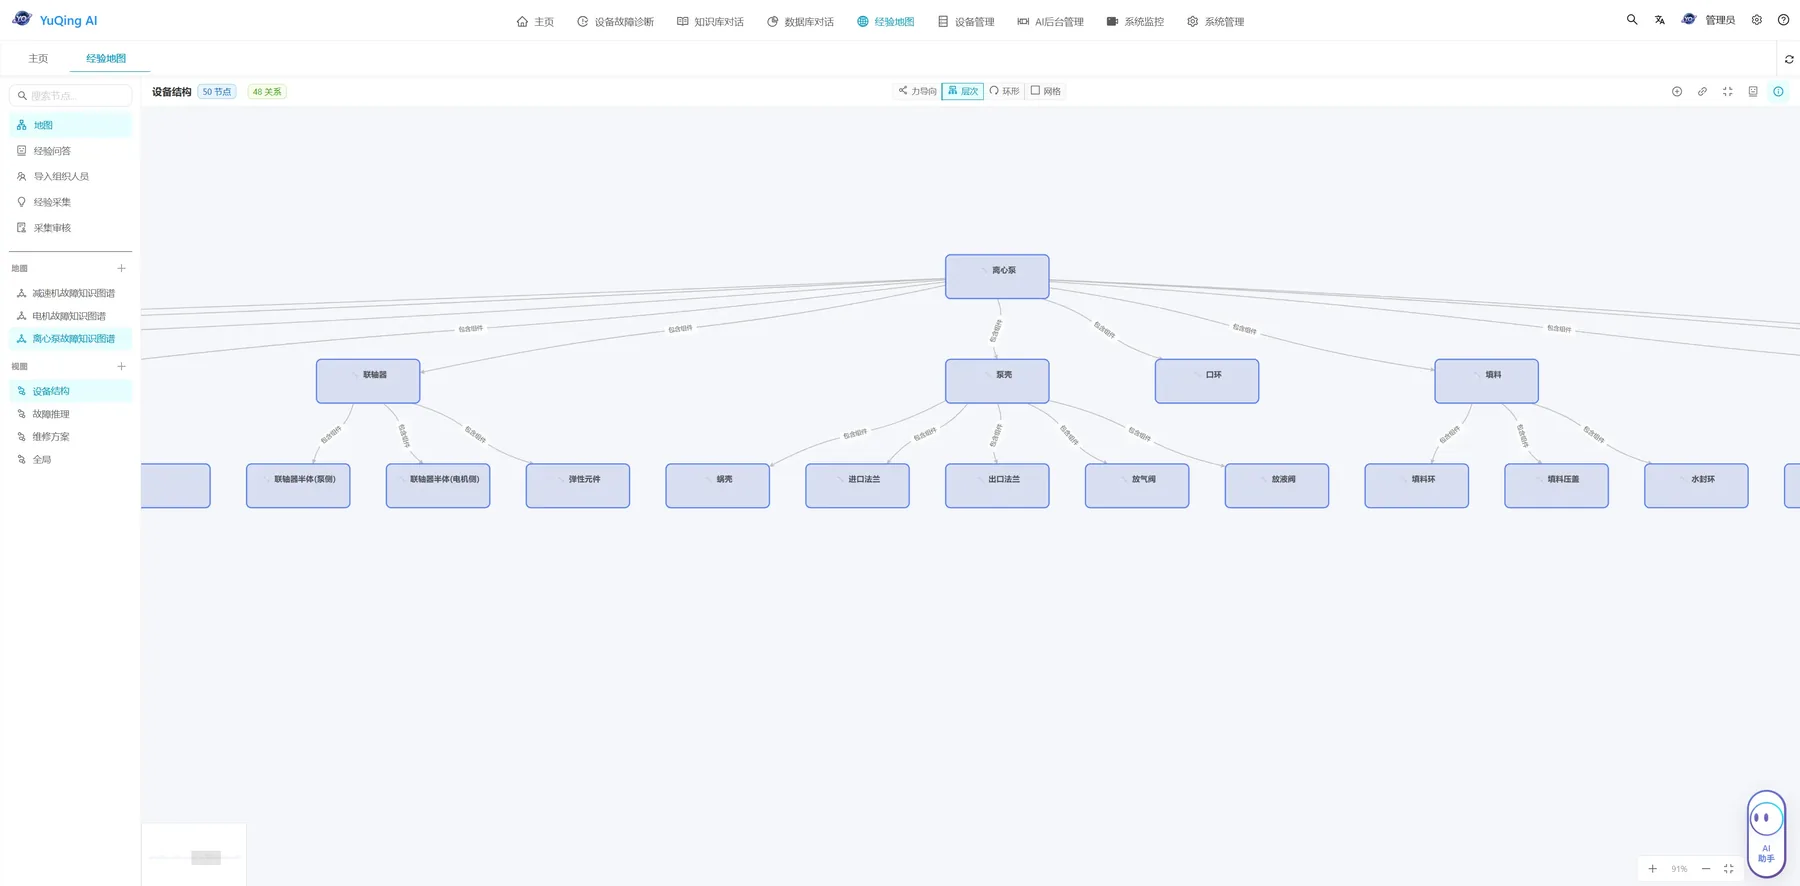Click the info circle icon in graph toolbar
The image size is (1800, 886).
pyautogui.click(x=1778, y=92)
